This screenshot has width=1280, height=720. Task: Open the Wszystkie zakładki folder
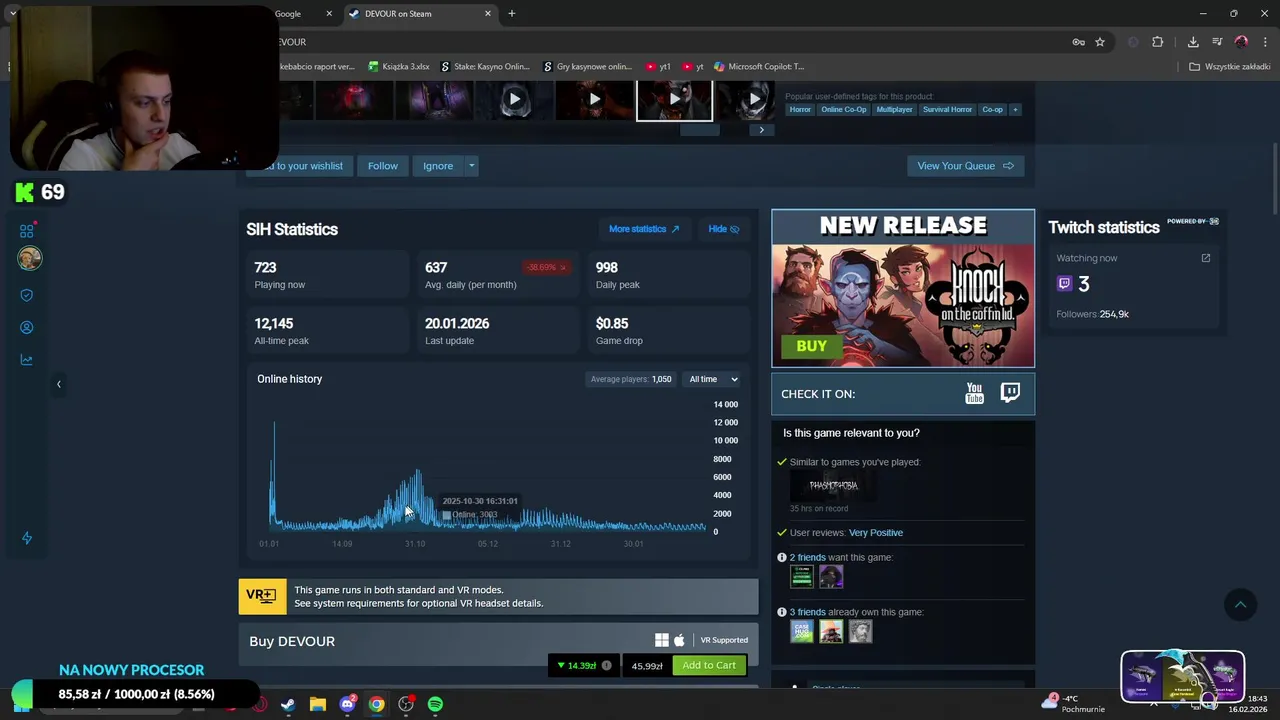point(1230,67)
